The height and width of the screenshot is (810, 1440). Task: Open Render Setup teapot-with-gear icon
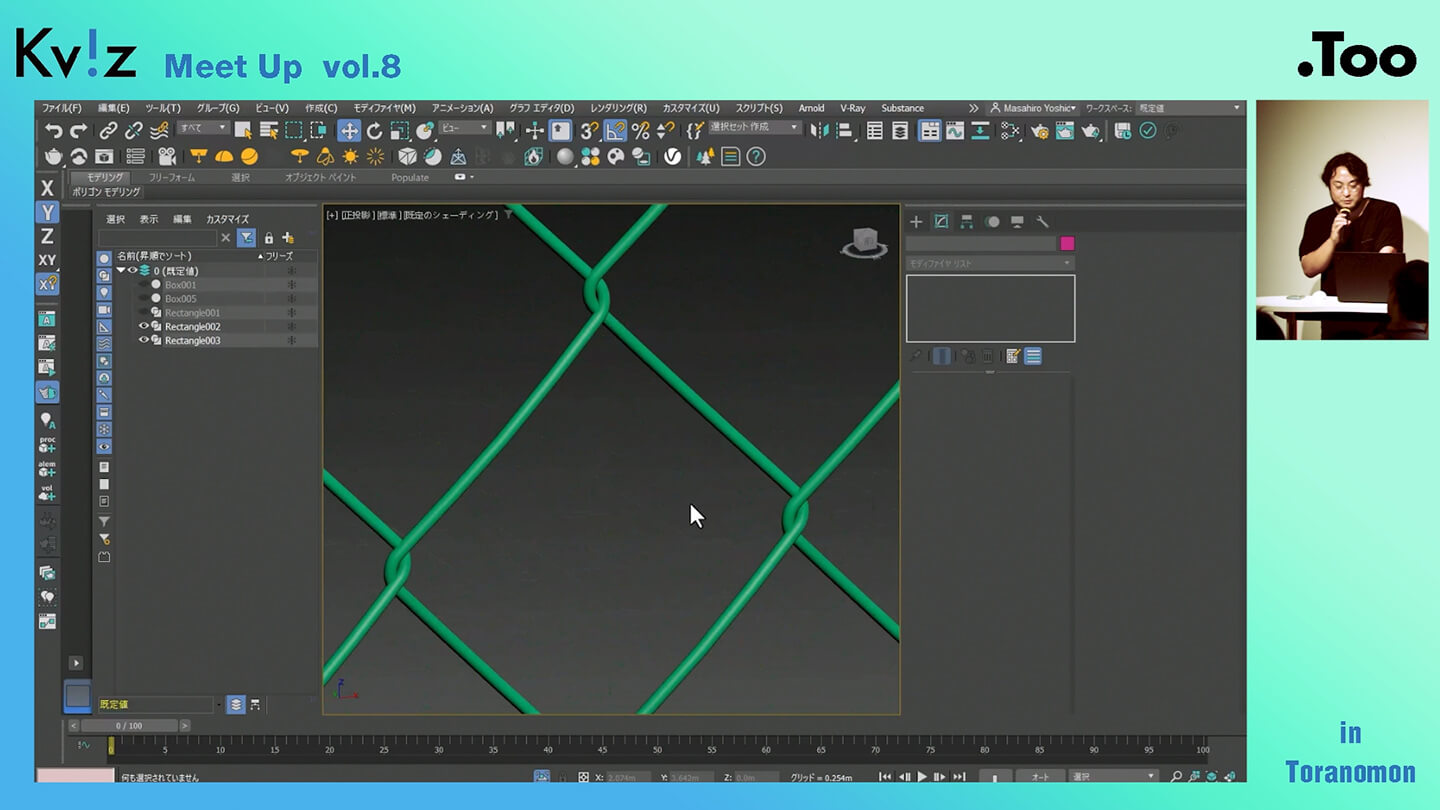1039,131
